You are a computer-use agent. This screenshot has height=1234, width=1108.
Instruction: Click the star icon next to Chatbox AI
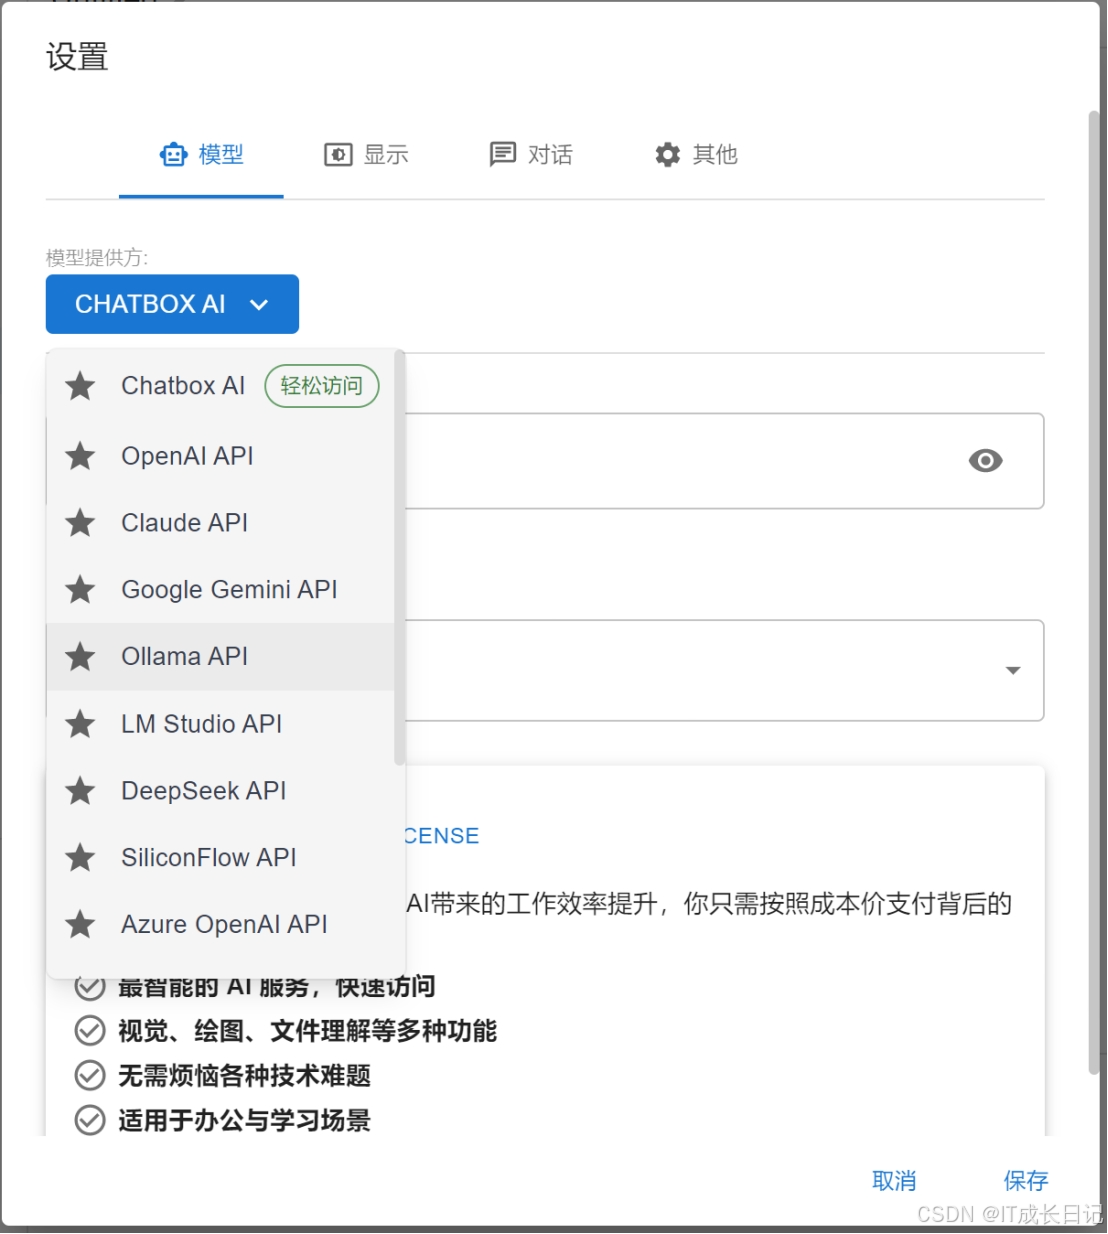point(80,386)
